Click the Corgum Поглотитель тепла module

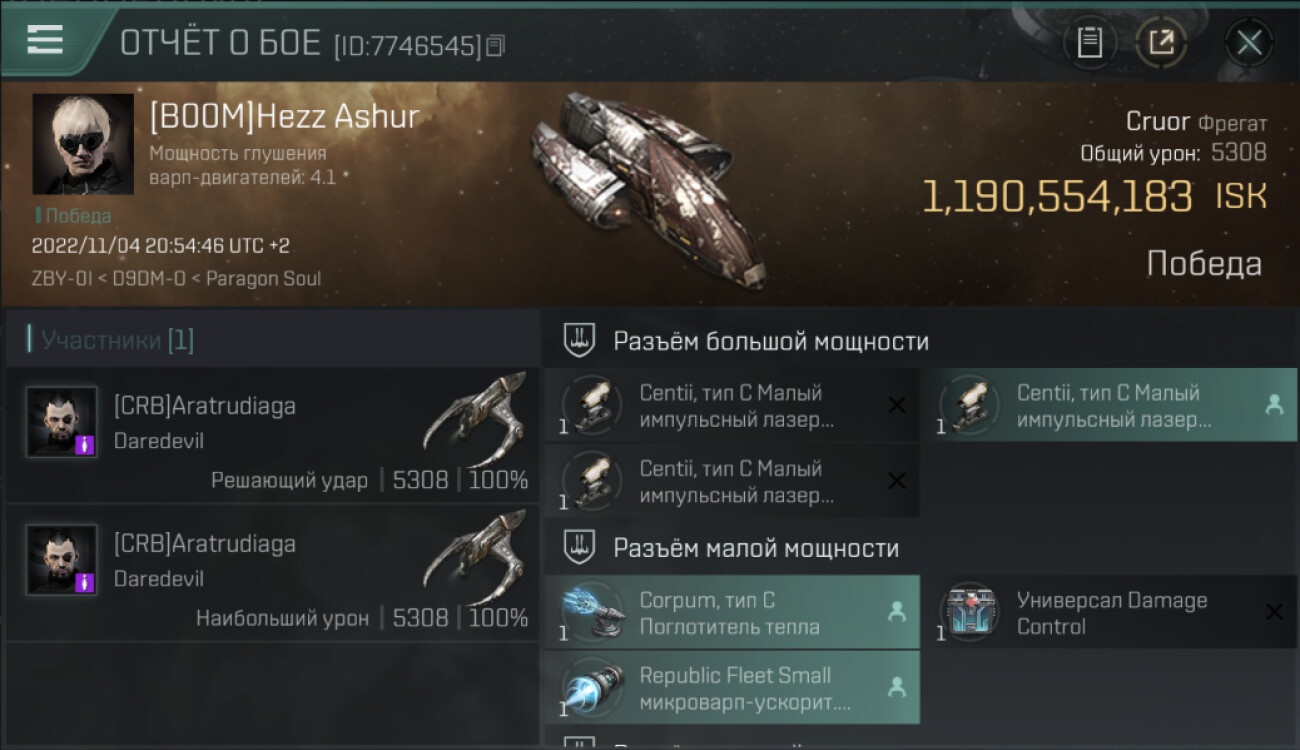732,612
